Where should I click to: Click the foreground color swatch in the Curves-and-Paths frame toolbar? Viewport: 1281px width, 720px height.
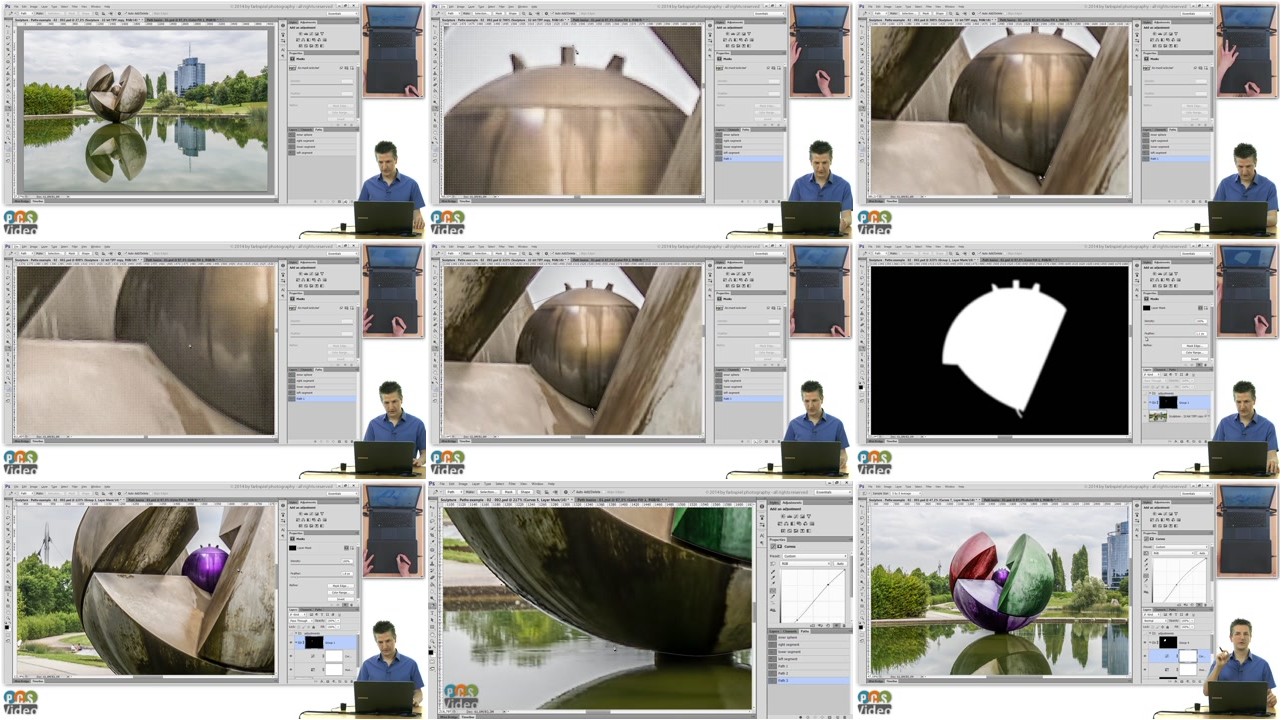[x=431, y=652]
